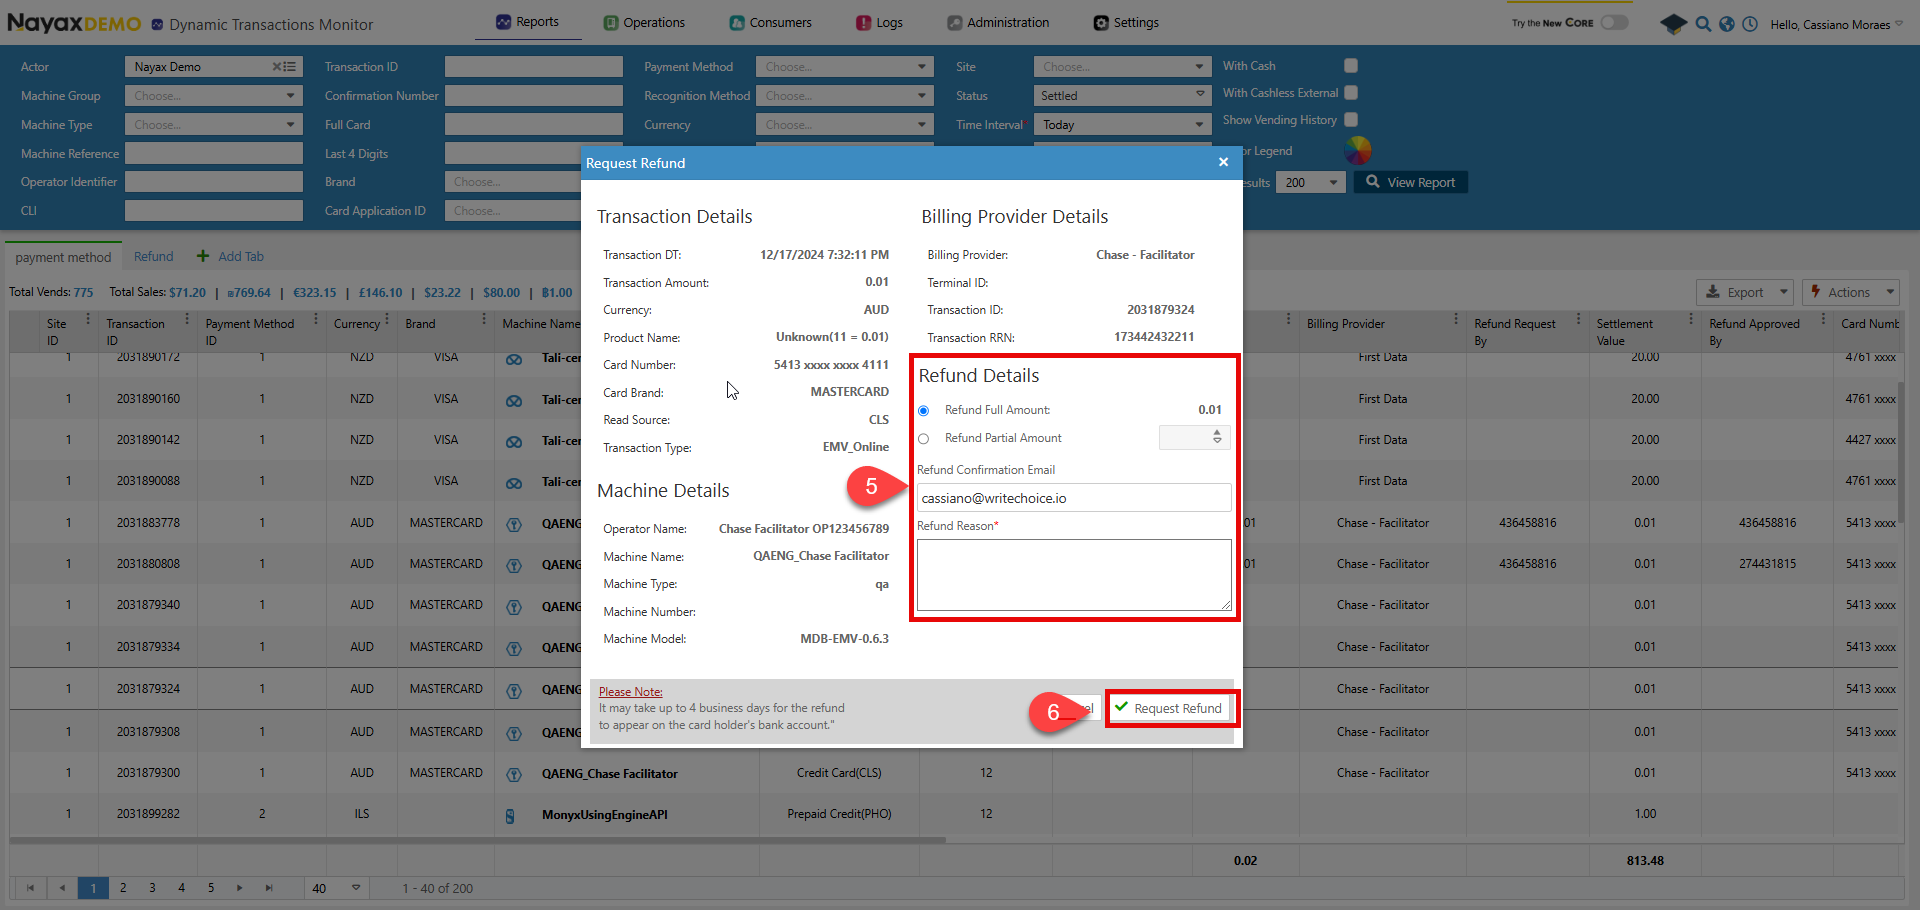Click the View Report button
This screenshot has height=910, width=1920.
pyautogui.click(x=1411, y=182)
